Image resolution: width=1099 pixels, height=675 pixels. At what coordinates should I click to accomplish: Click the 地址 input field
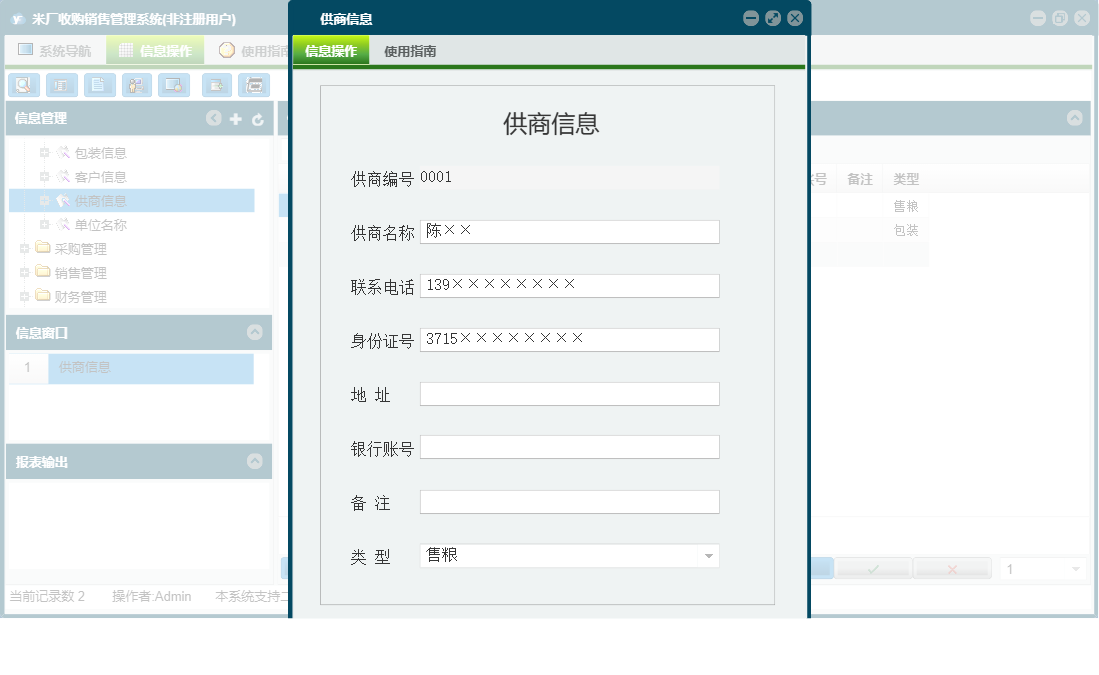(x=569, y=393)
